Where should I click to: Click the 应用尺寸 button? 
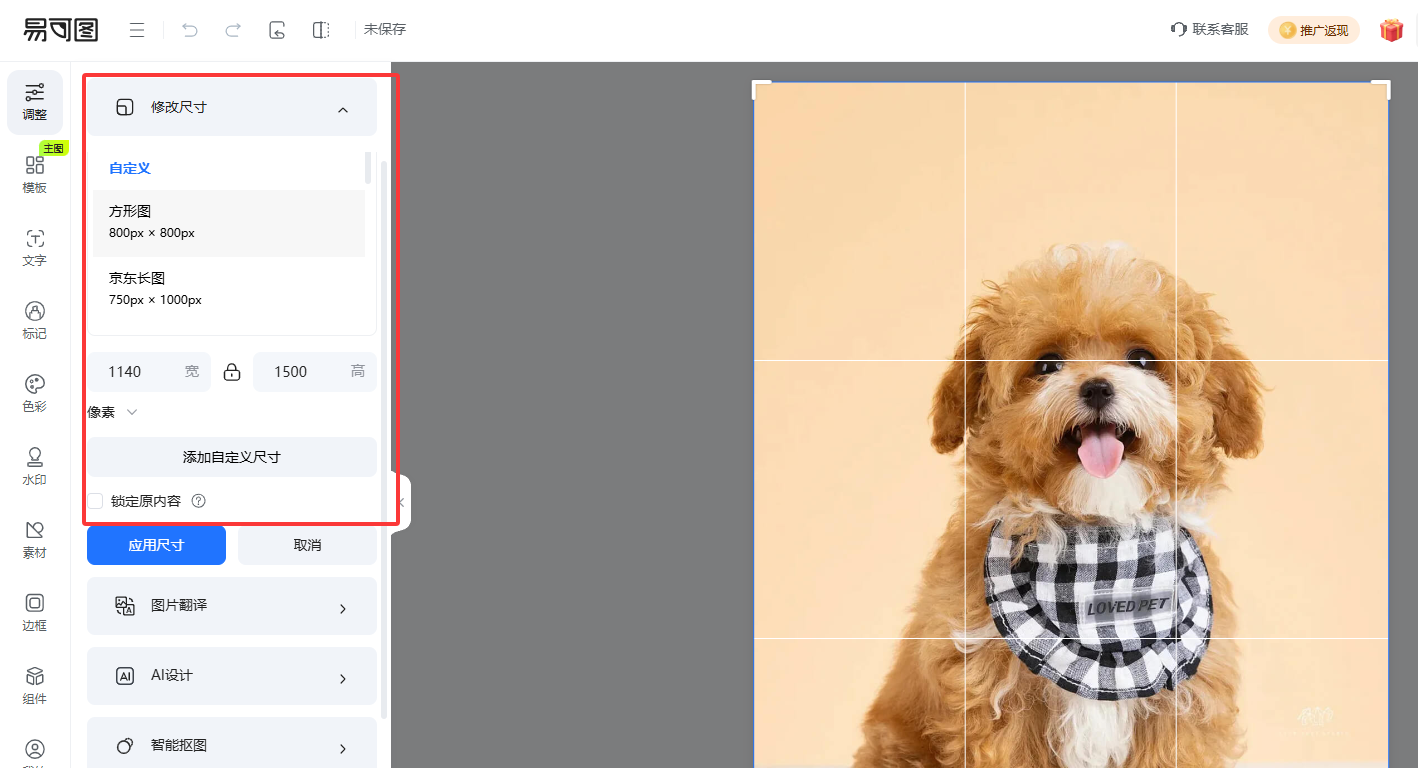coord(156,545)
